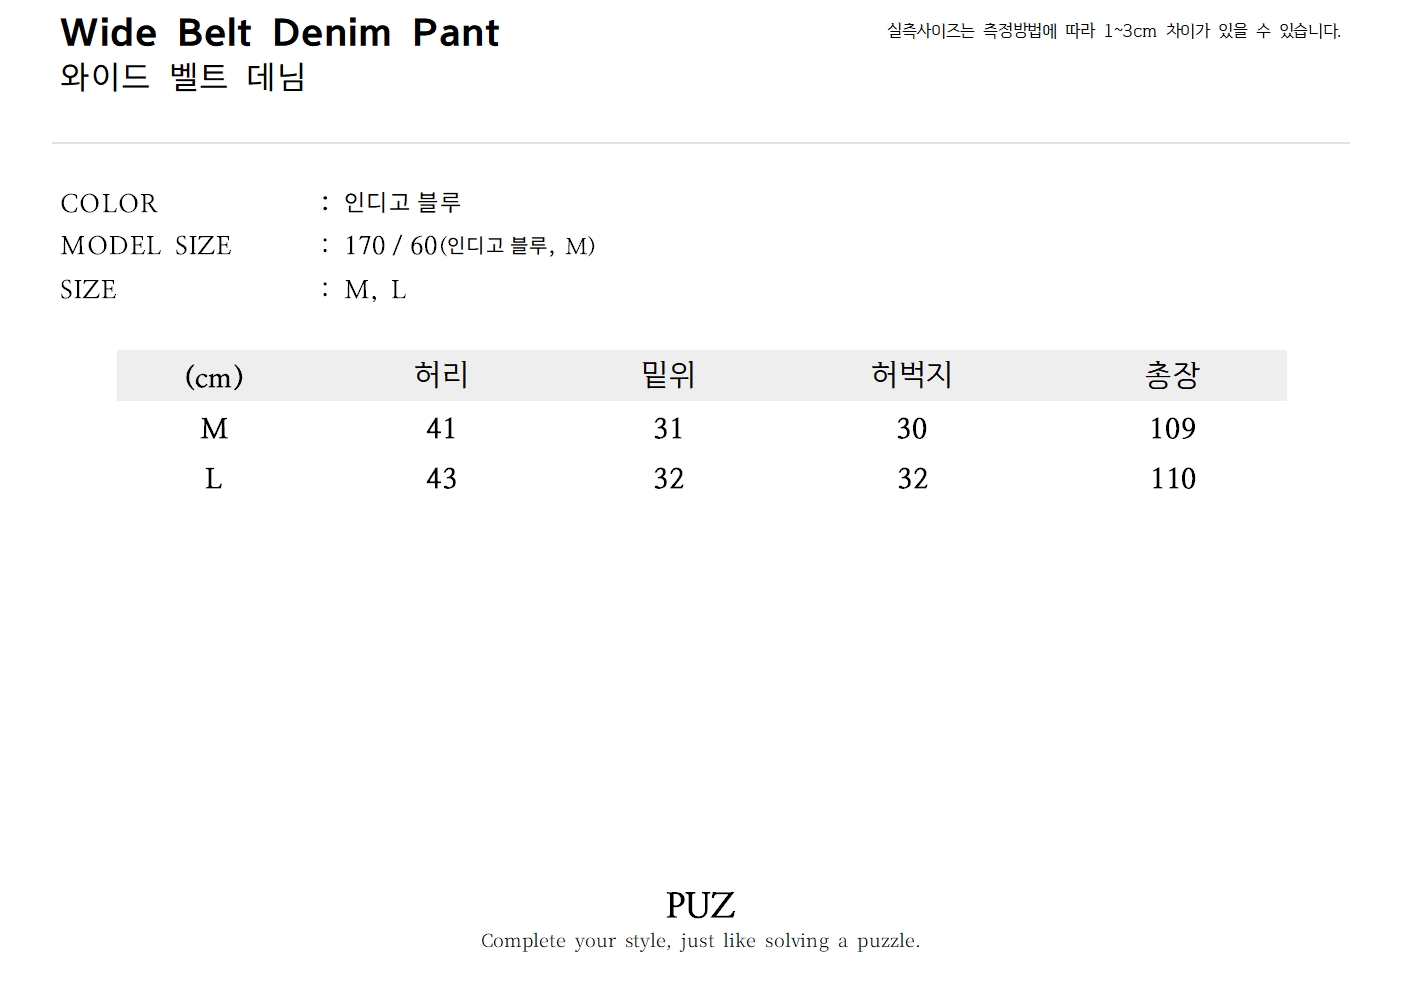Click the (cm) table header cell
This screenshot has height=992, width=1403.
[214, 377]
